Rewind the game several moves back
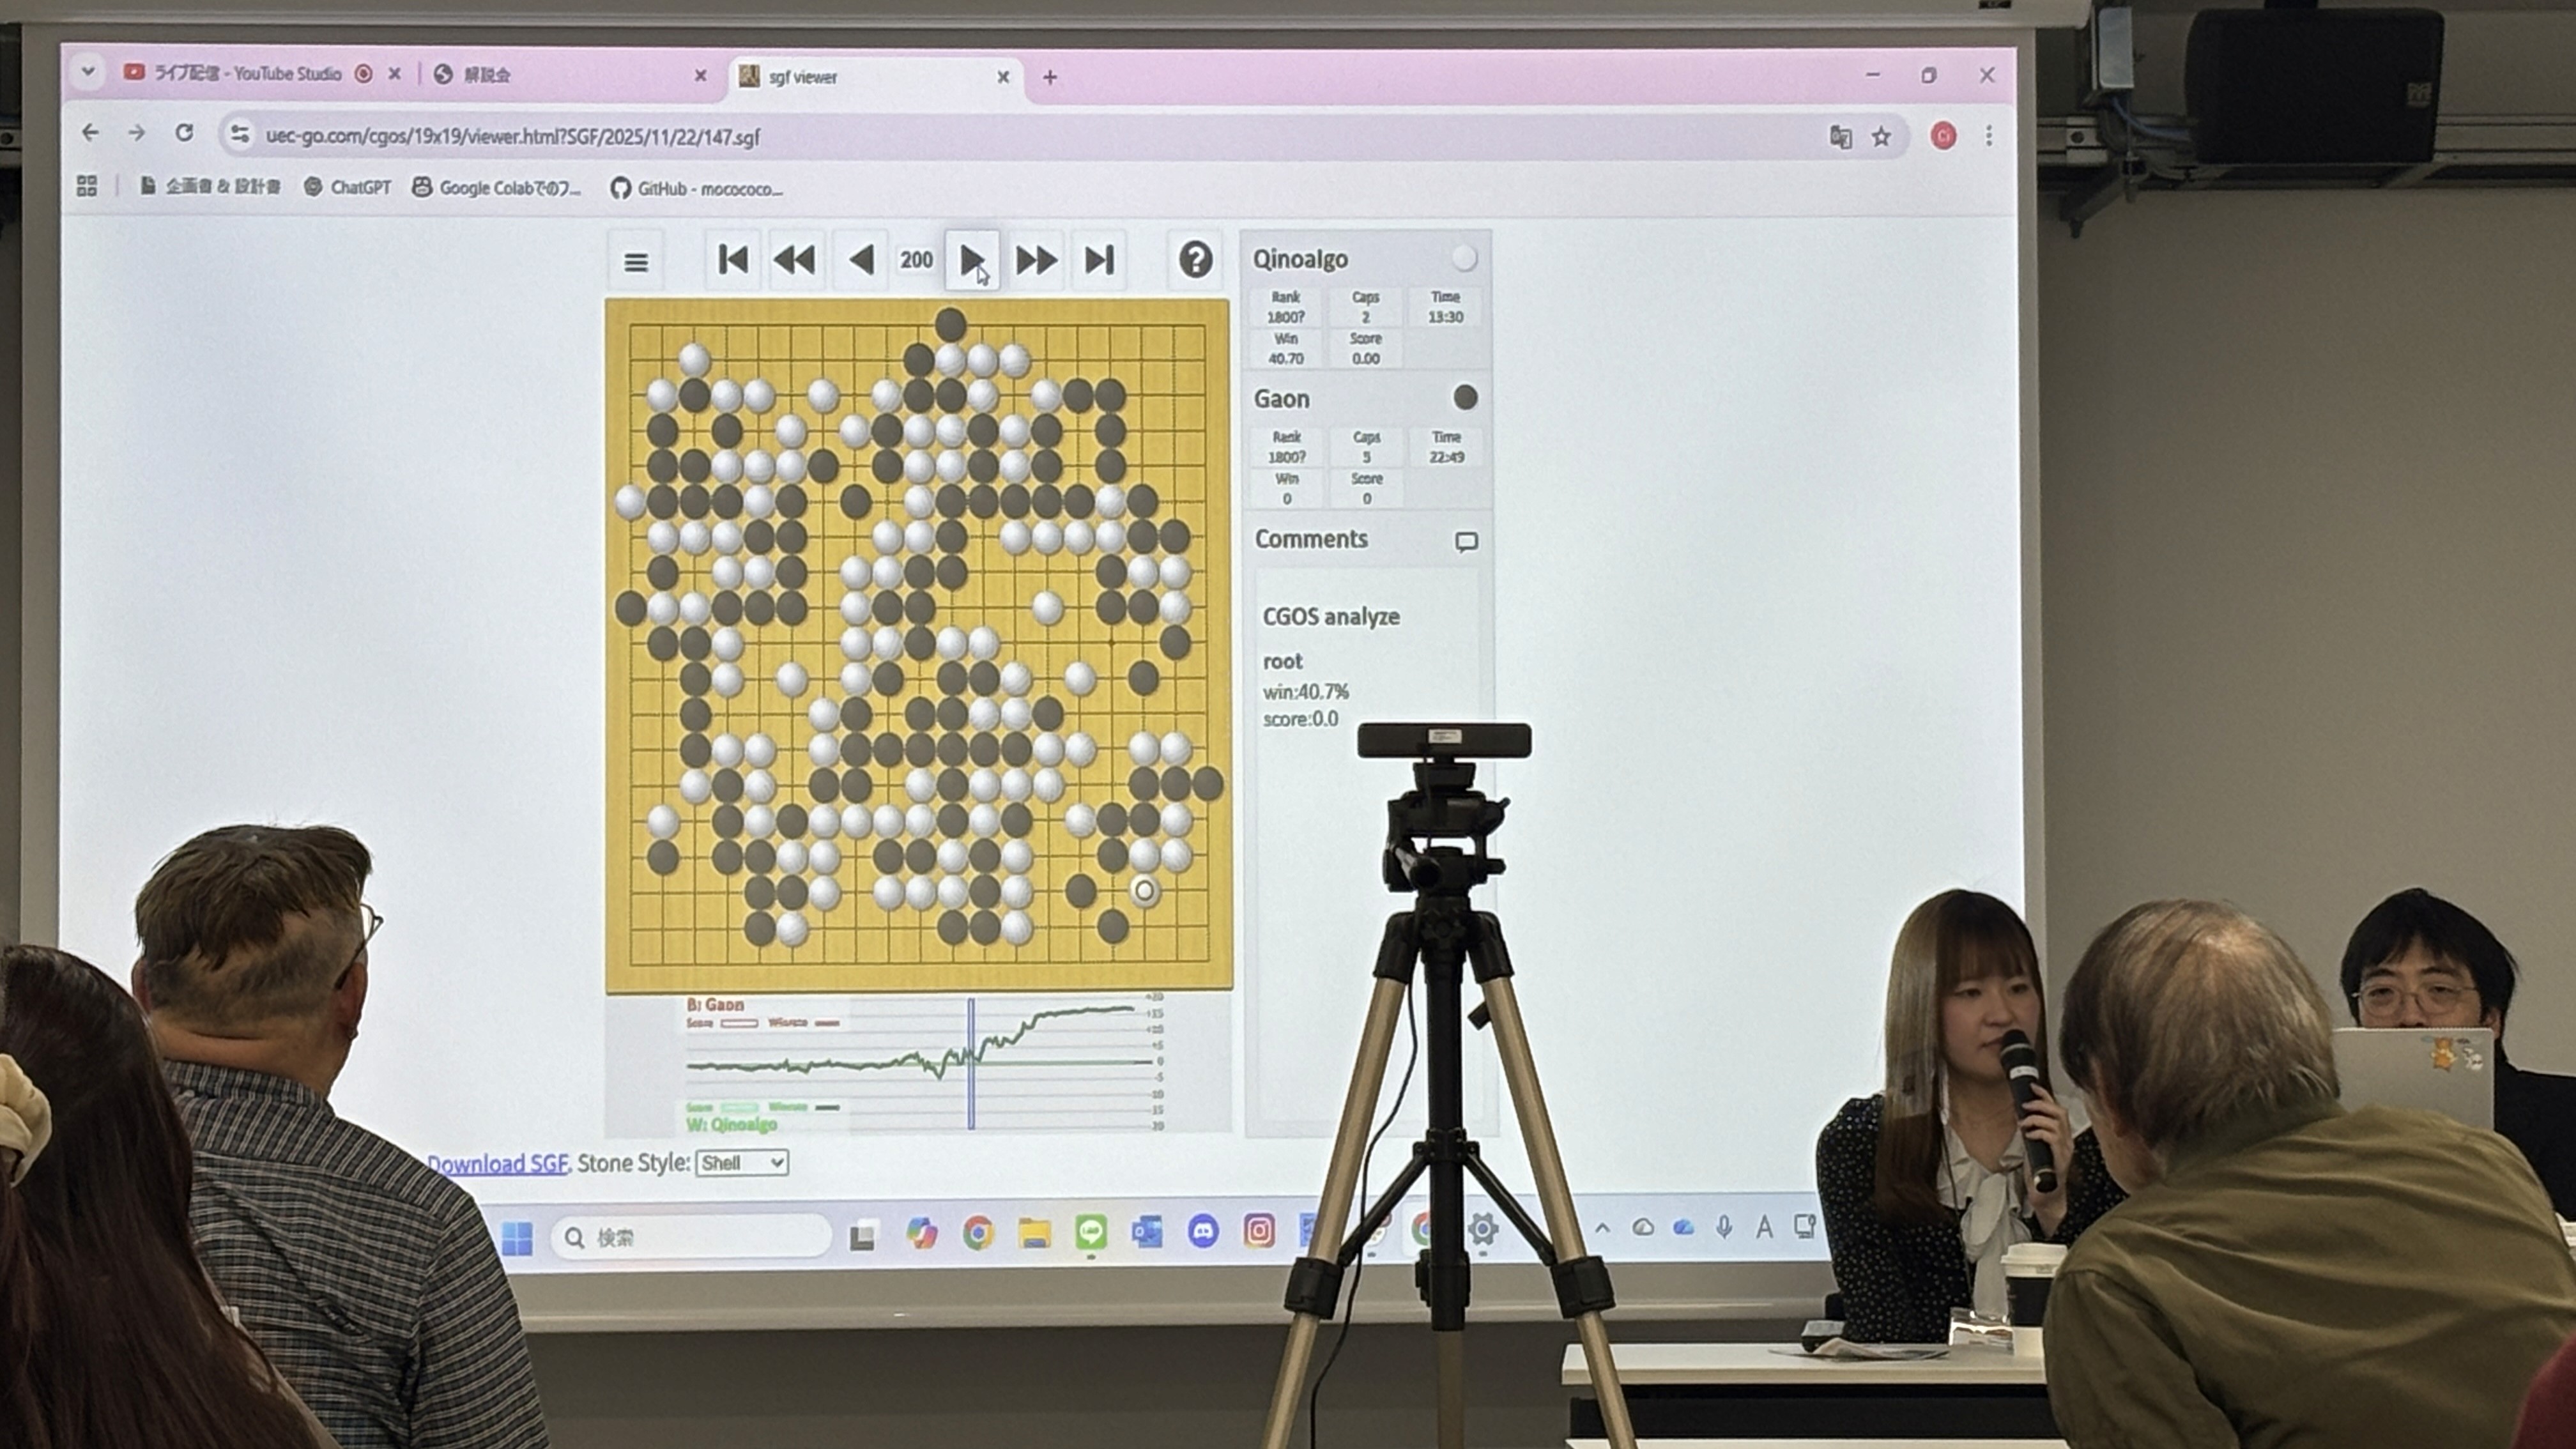The width and height of the screenshot is (2576, 1449). 795,261
